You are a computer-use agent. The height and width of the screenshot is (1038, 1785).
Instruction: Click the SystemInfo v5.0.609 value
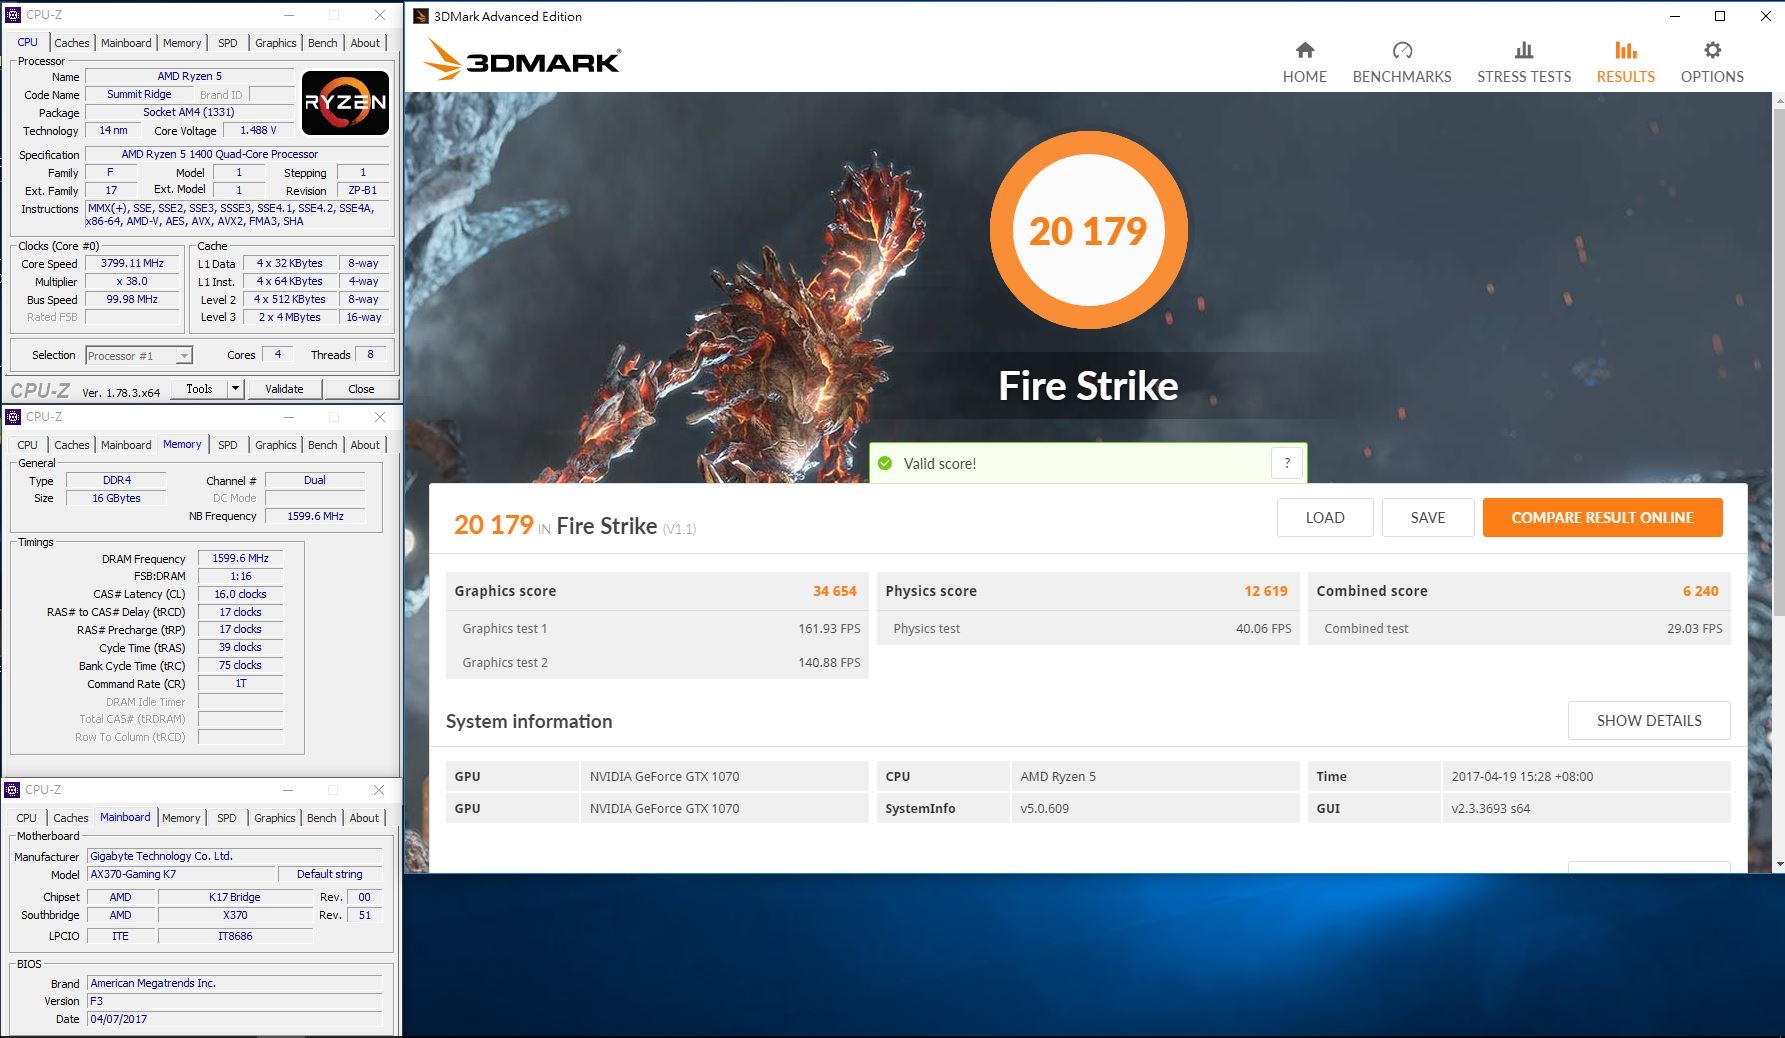click(1044, 808)
